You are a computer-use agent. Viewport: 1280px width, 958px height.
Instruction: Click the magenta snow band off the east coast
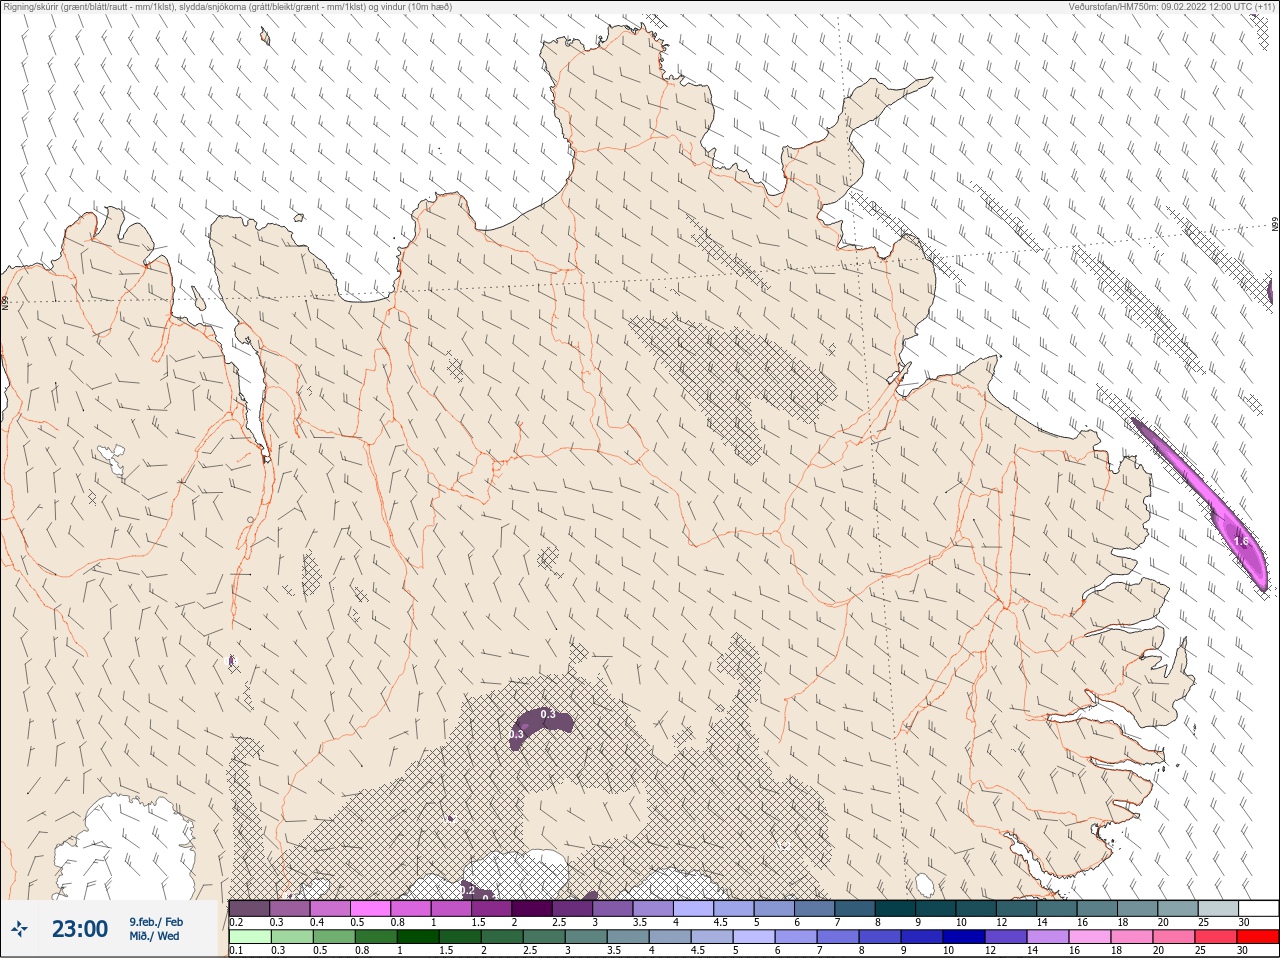pos(1200,490)
